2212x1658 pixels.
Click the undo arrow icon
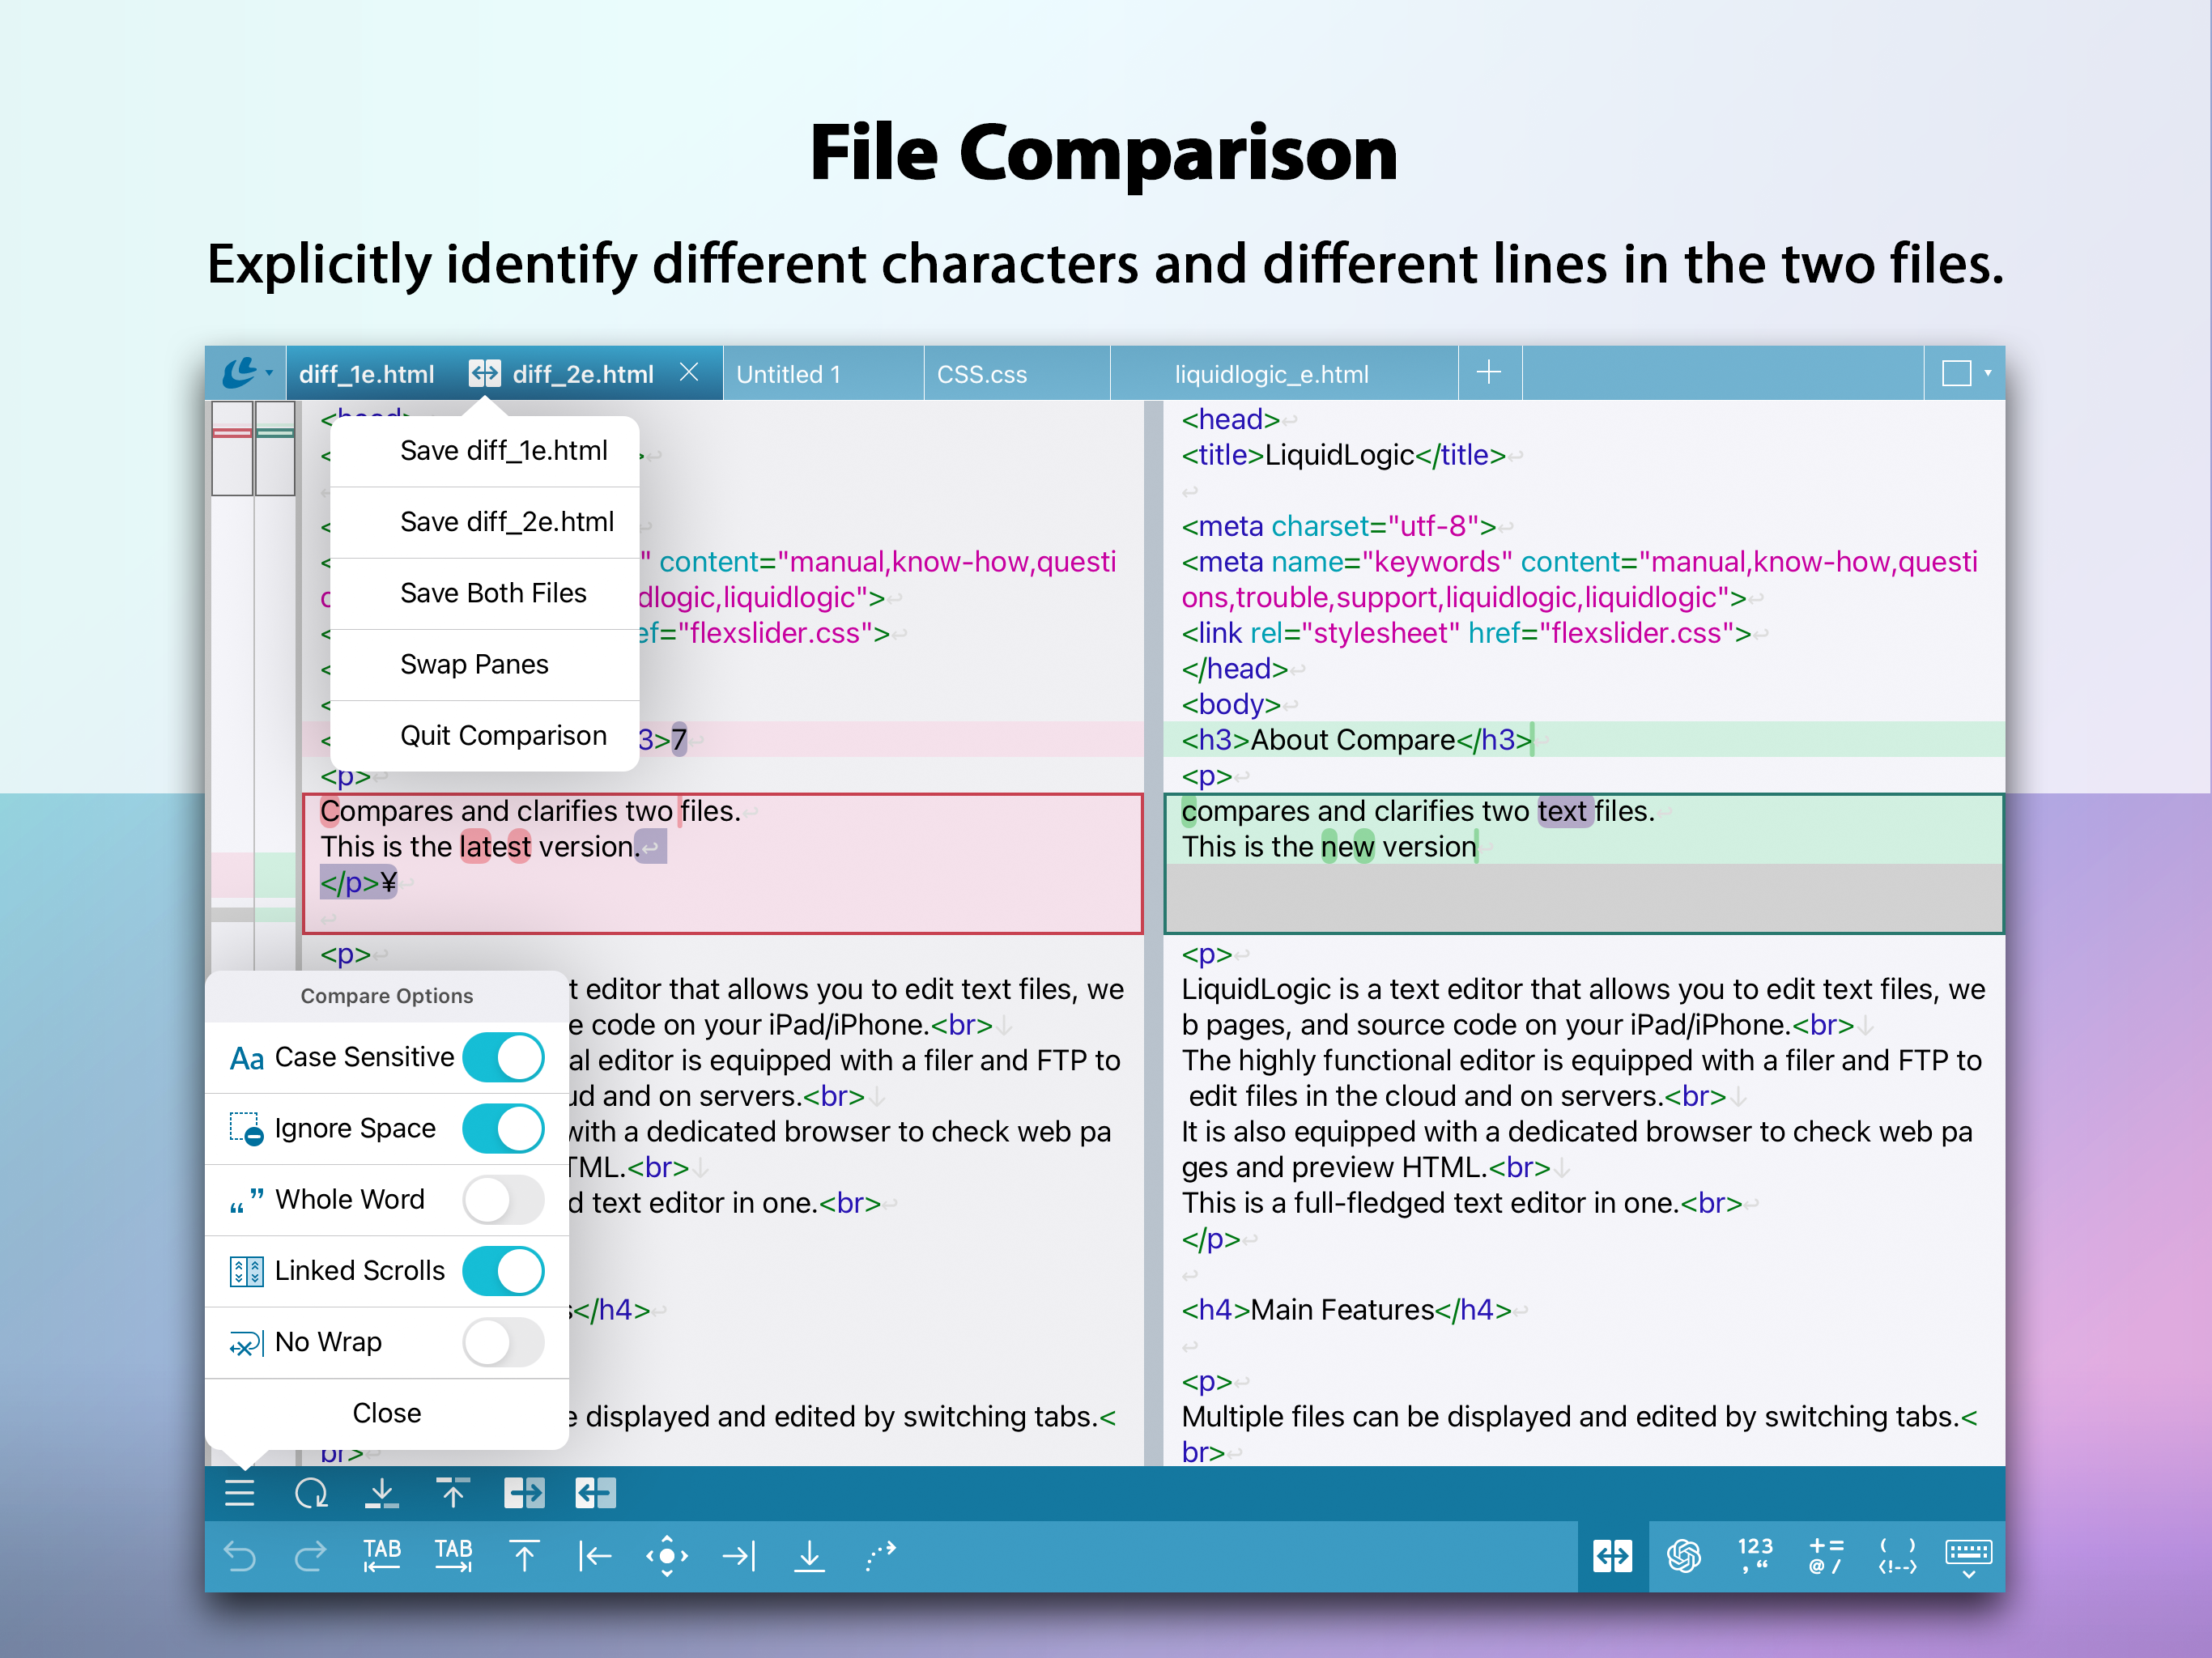coord(240,1555)
